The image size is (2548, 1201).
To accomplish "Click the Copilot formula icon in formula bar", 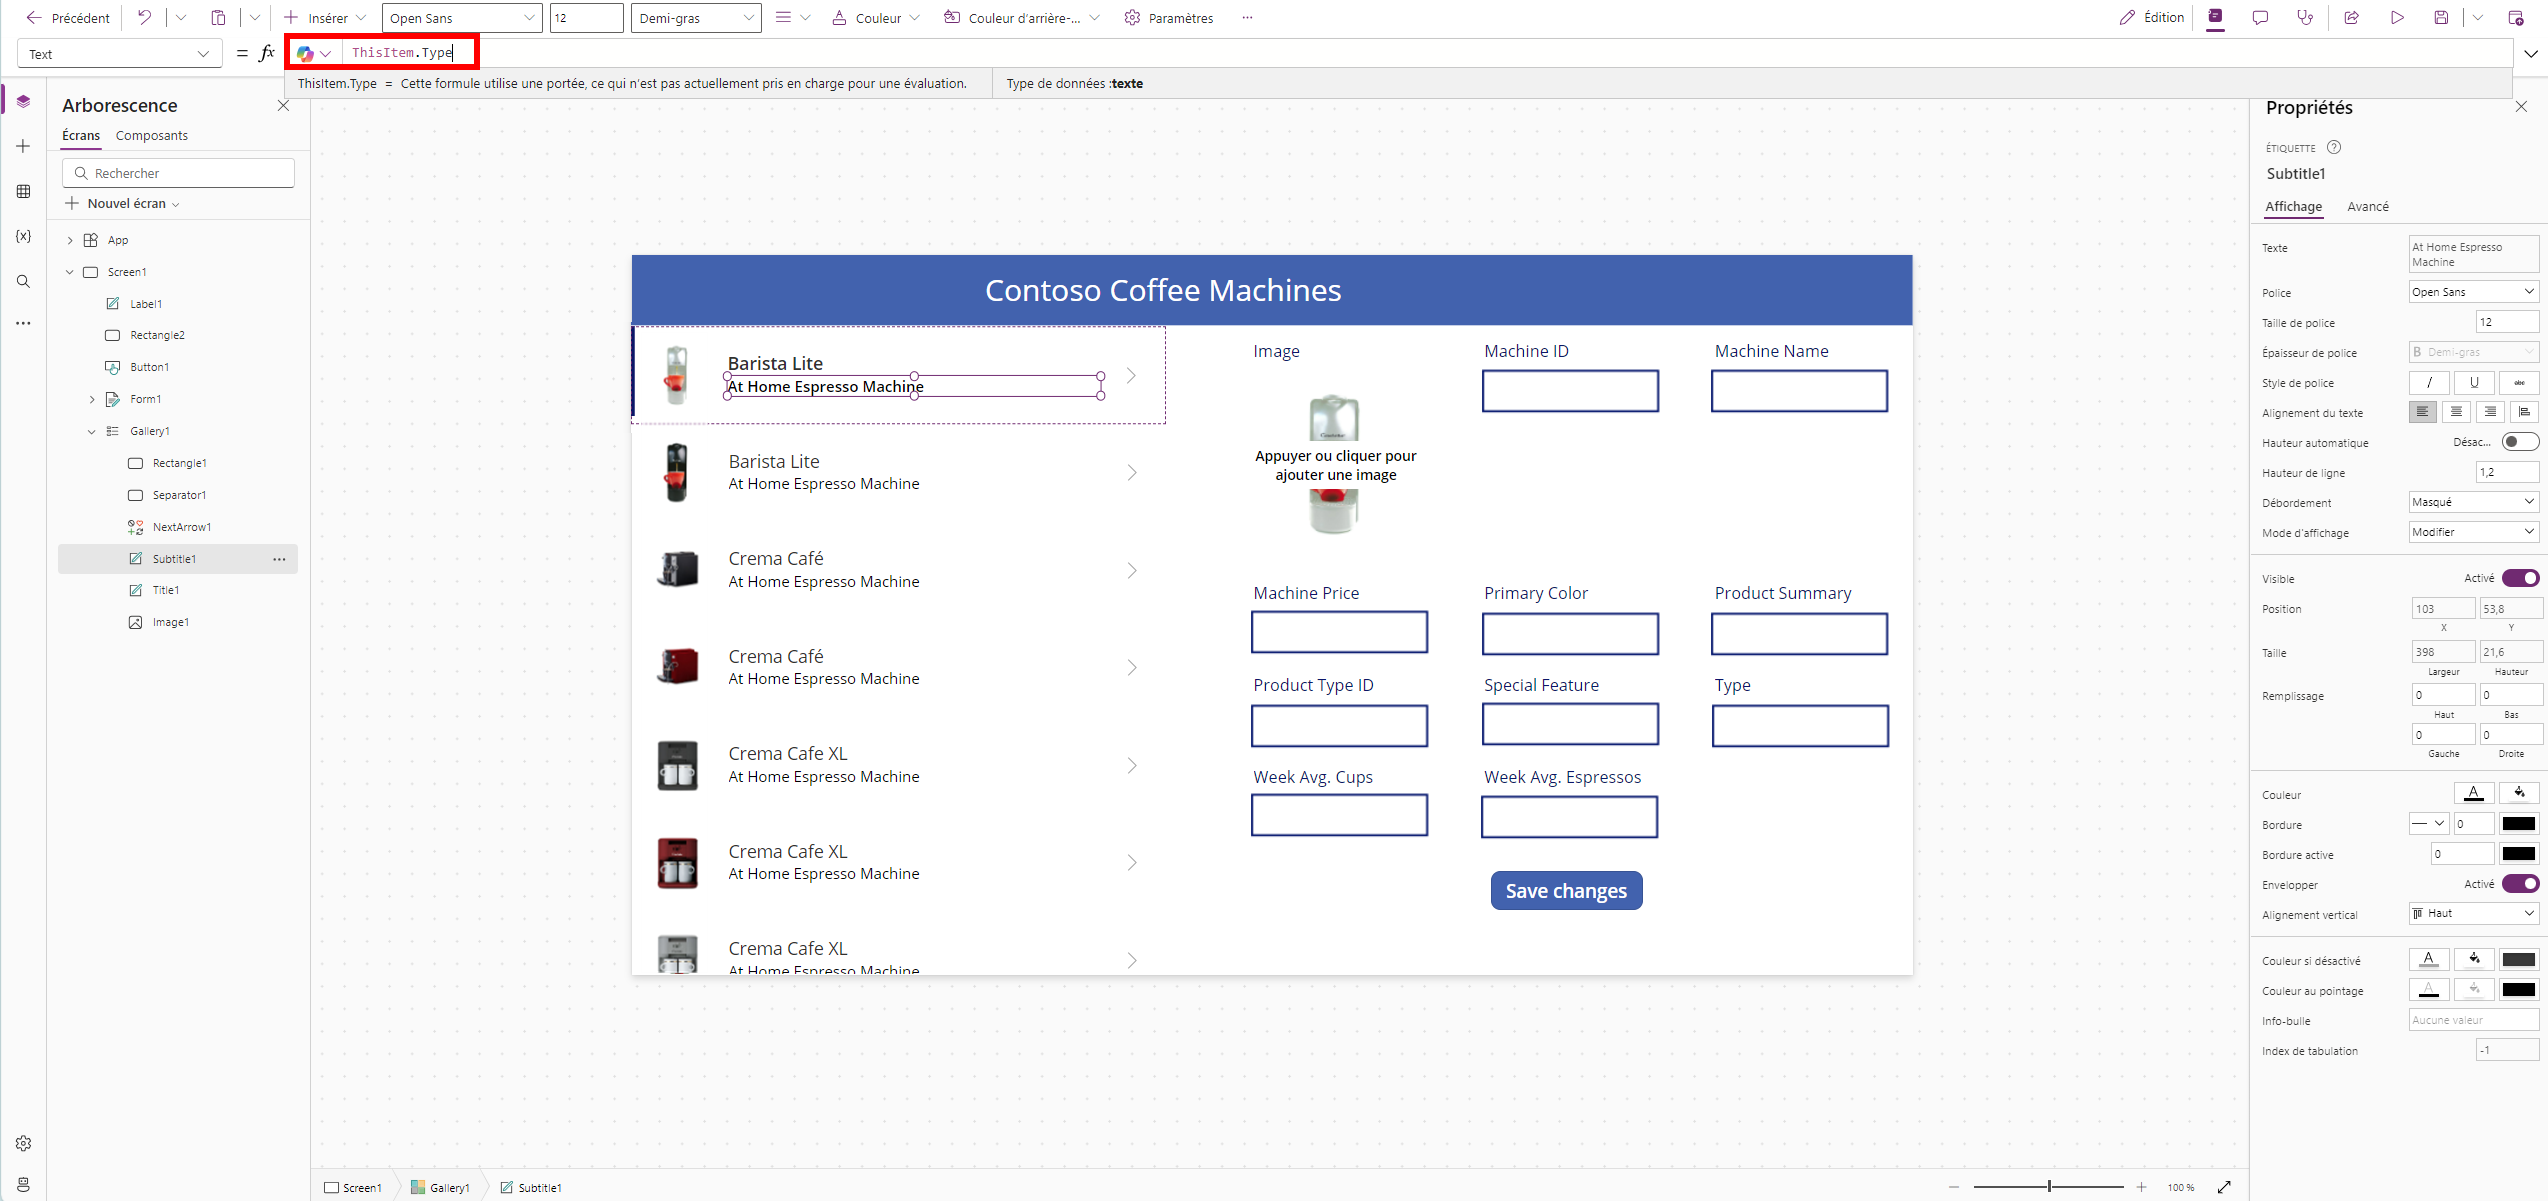I will pos(305,53).
